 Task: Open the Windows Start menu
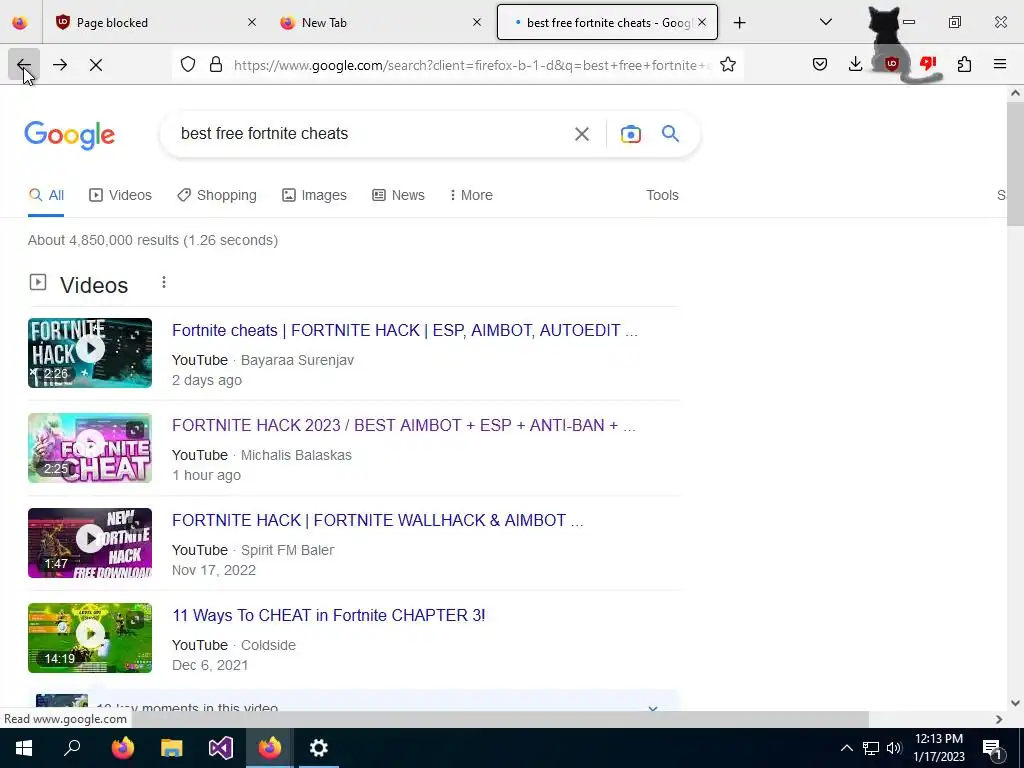(24, 748)
